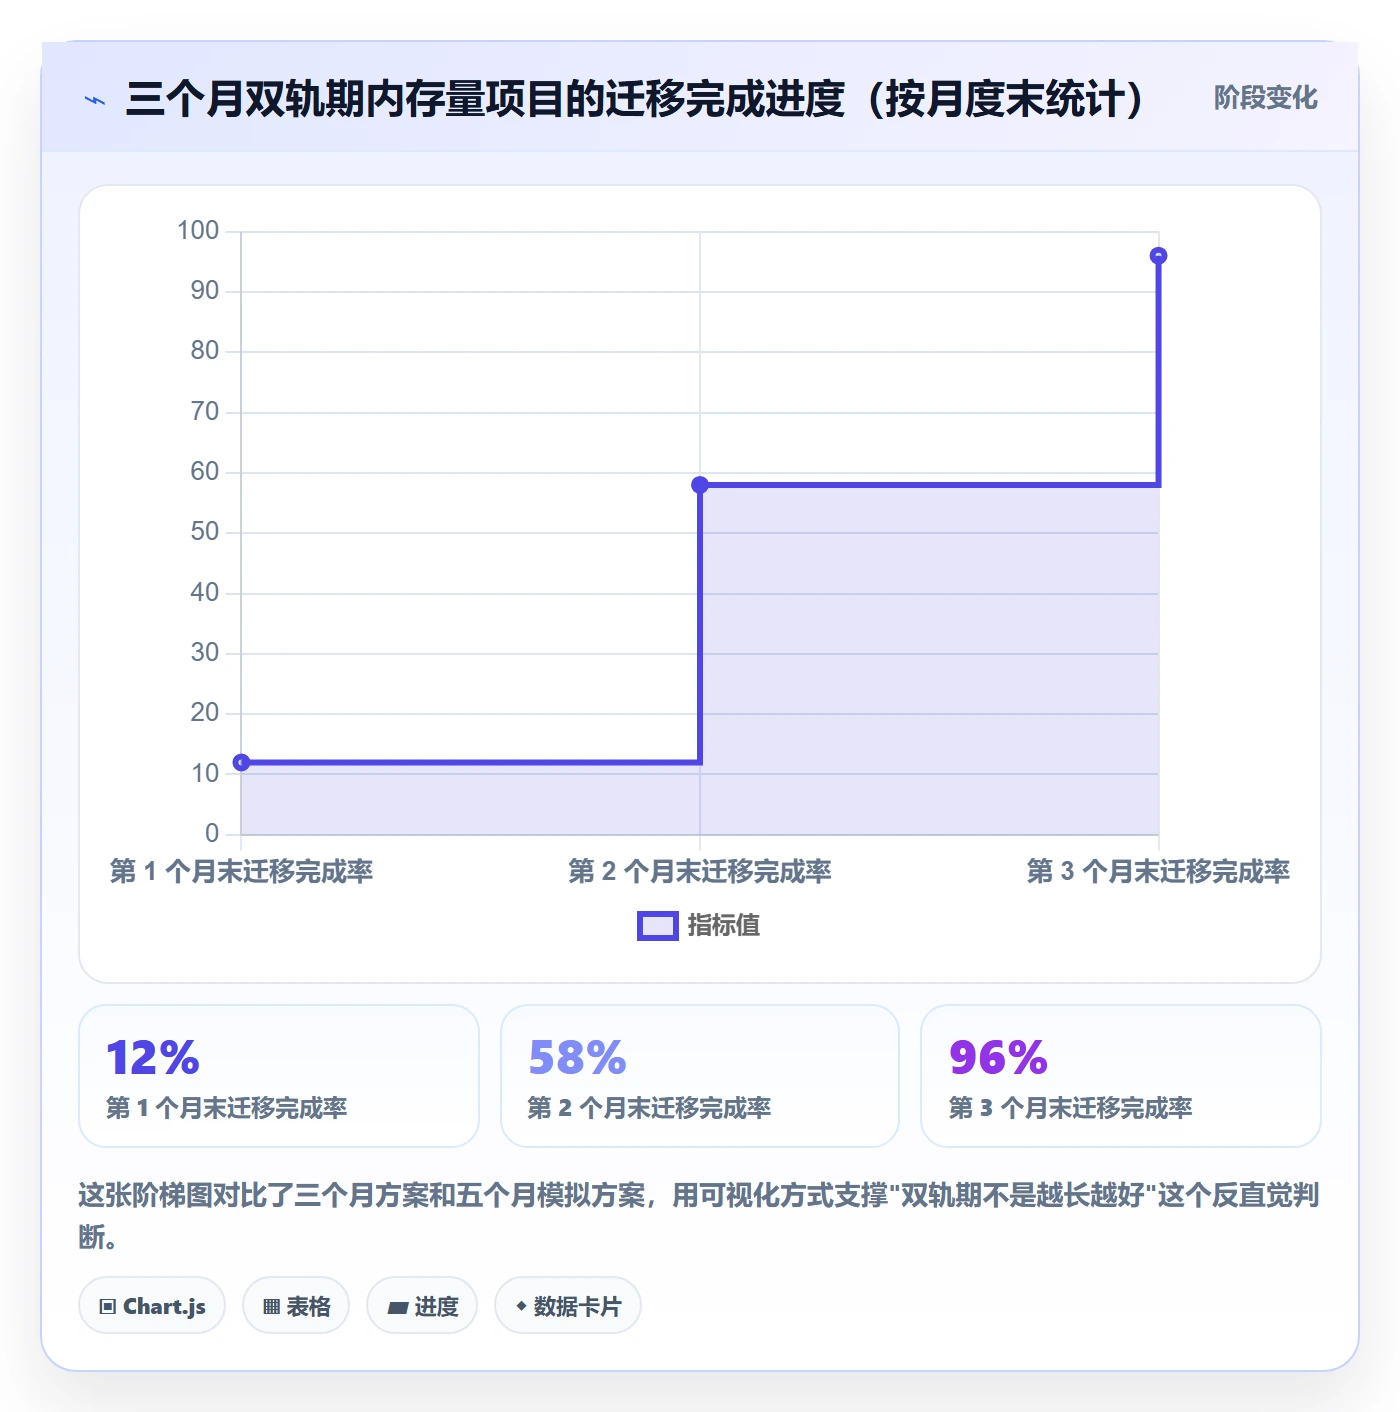Click the square icon in the Chart.js tag

[x=108, y=1307]
